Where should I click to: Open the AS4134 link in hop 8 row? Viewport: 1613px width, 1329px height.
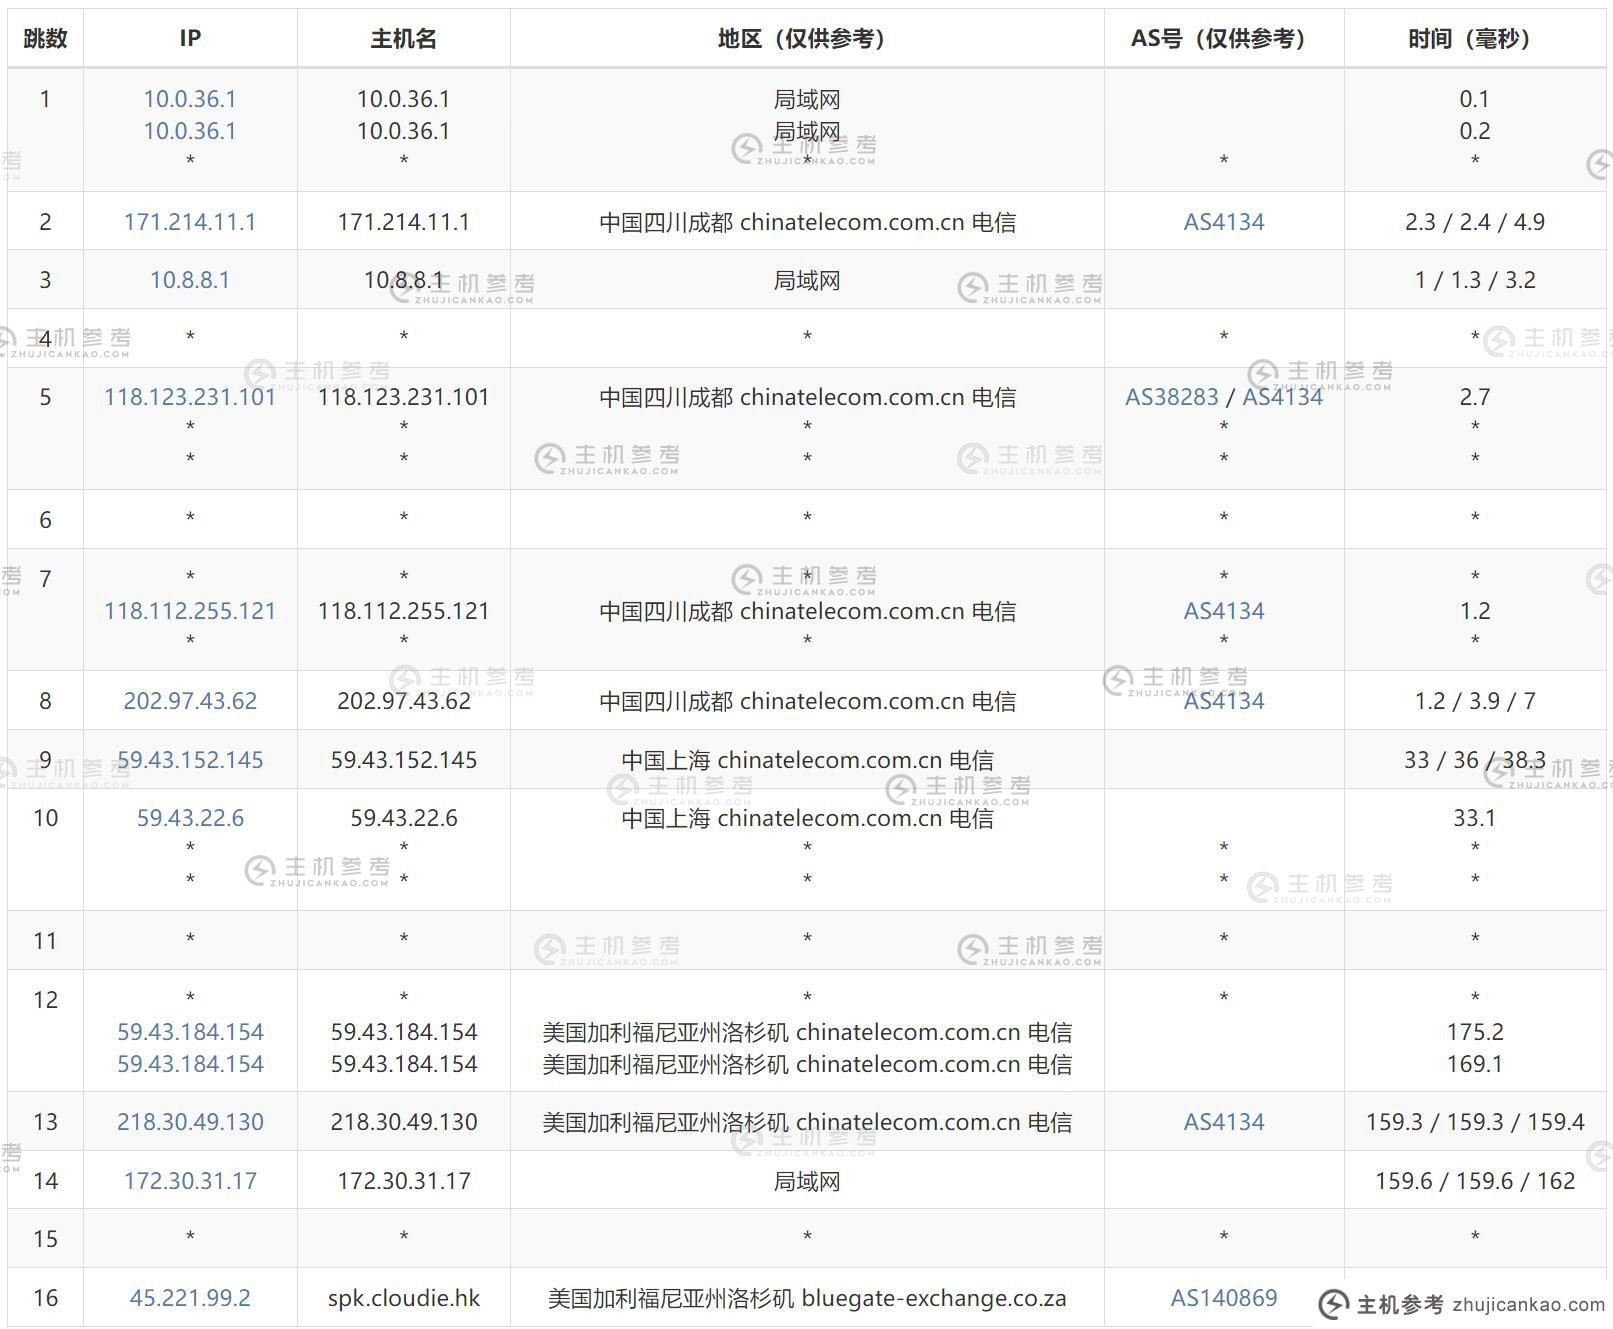(x=1224, y=701)
